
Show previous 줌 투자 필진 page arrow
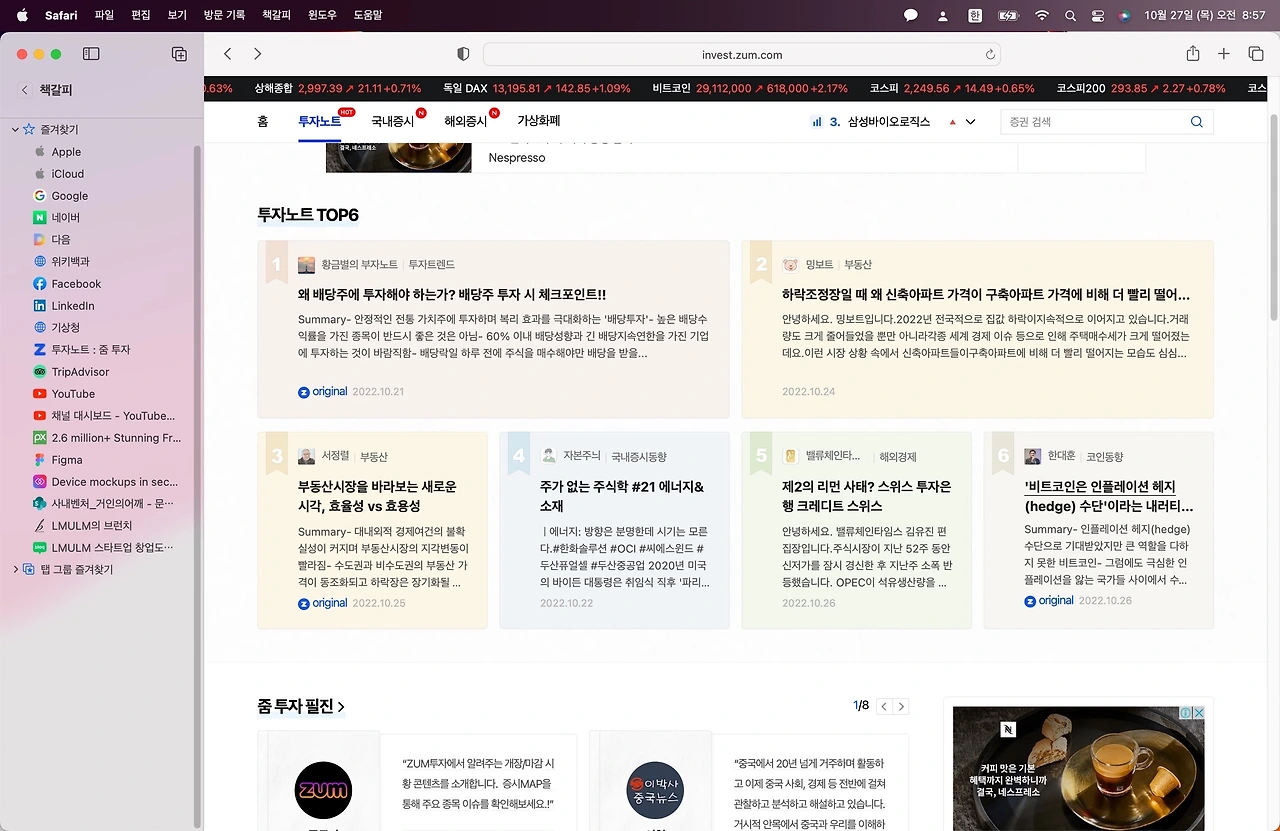coord(884,707)
